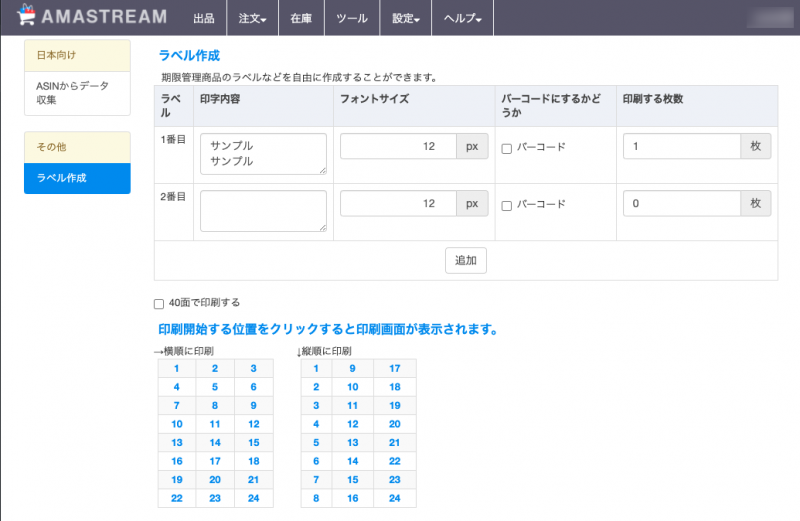Click position 24 in the 横順に印刷 grid
The image size is (800, 521).
coord(254,498)
